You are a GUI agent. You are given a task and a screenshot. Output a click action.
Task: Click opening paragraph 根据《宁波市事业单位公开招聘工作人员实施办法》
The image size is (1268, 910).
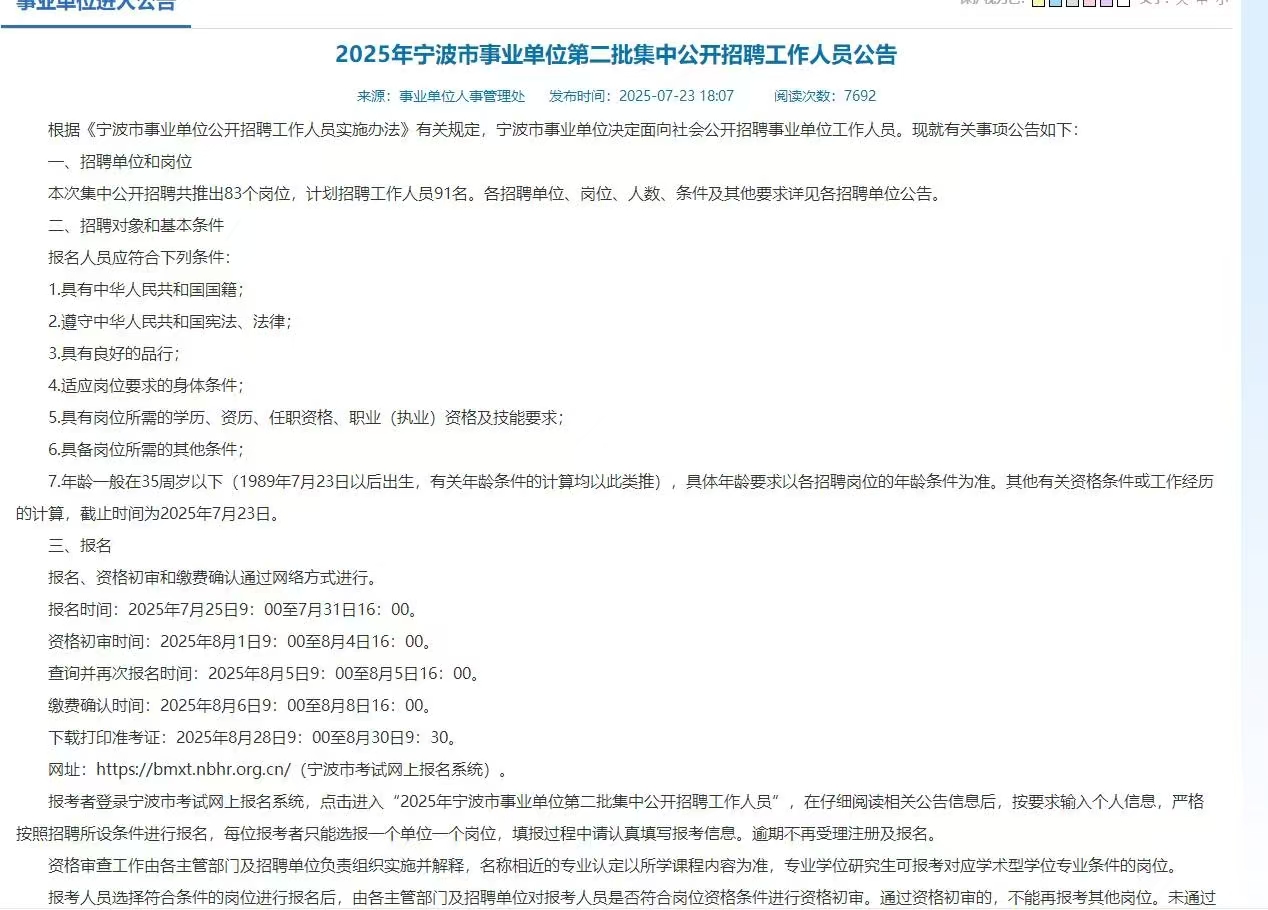pos(564,129)
